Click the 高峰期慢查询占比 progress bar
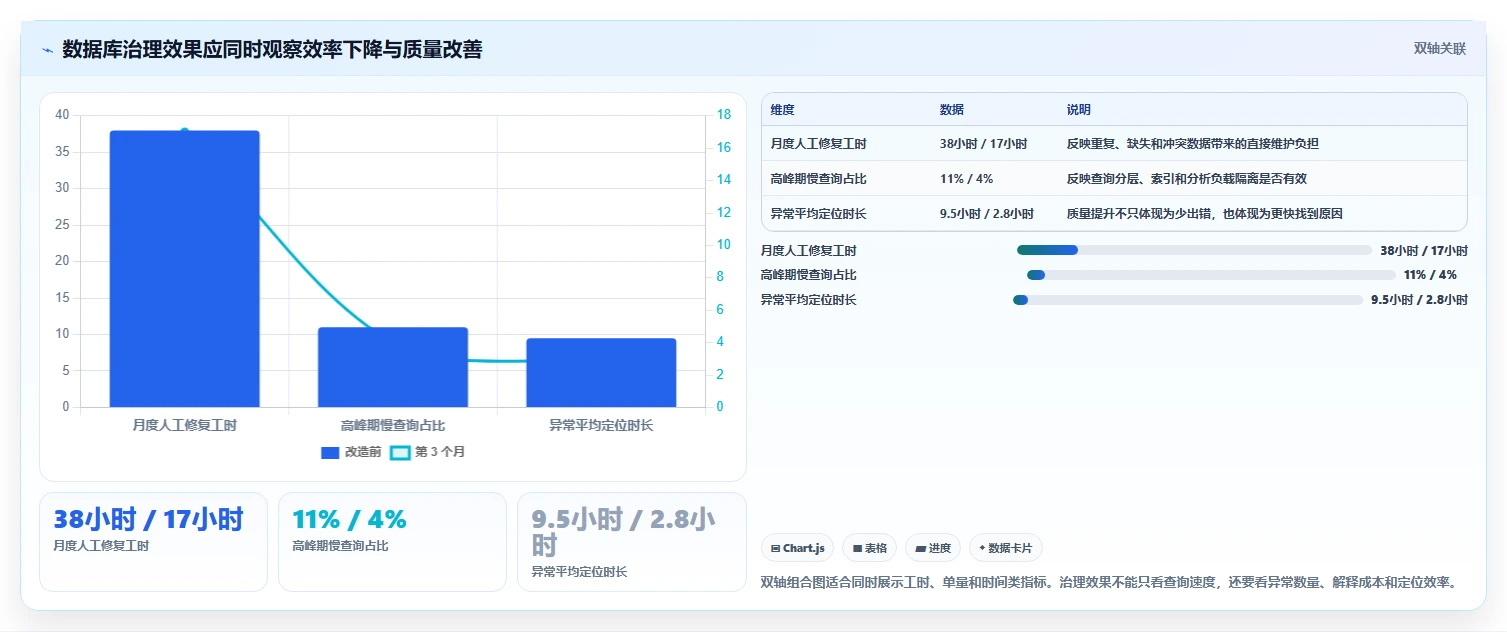This screenshot has width=1507, height=632. tap(1211, 275)
